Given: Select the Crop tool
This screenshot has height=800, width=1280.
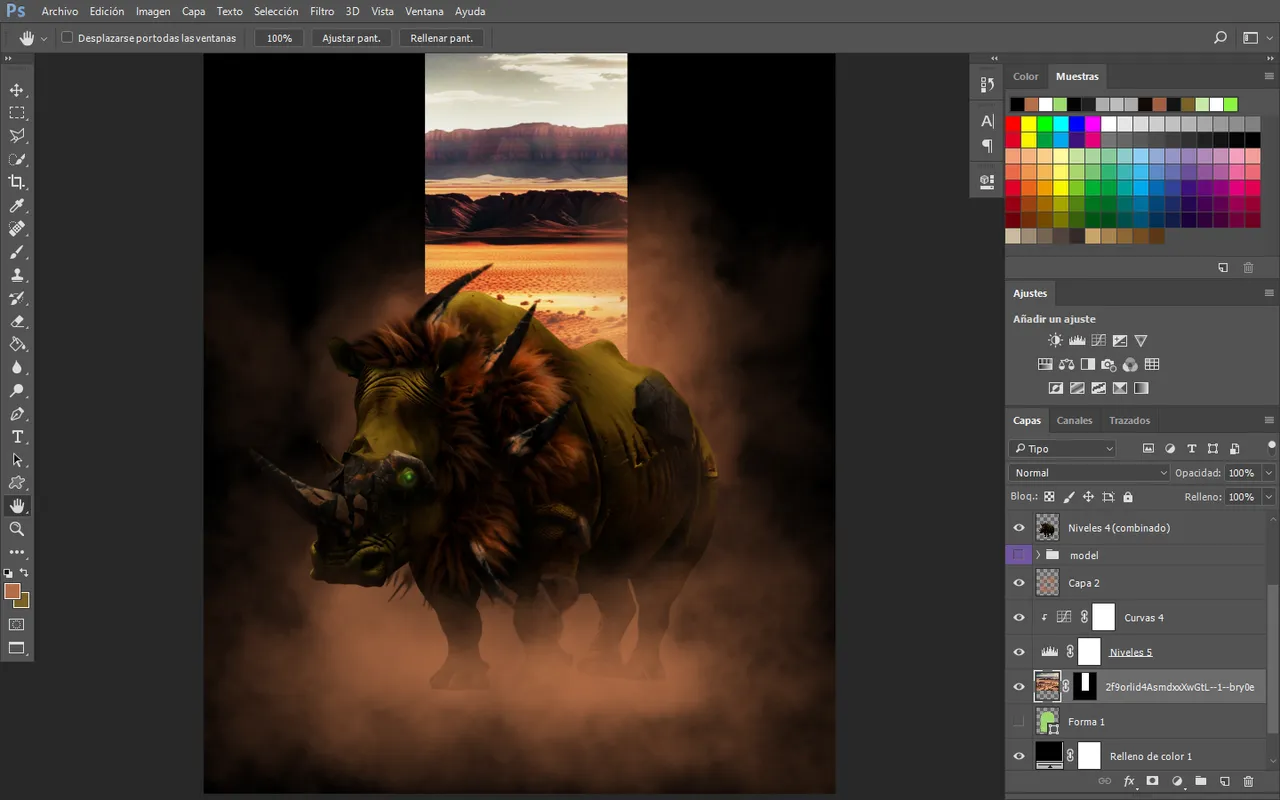Looking at the screenshot, I should pos(17,182).
